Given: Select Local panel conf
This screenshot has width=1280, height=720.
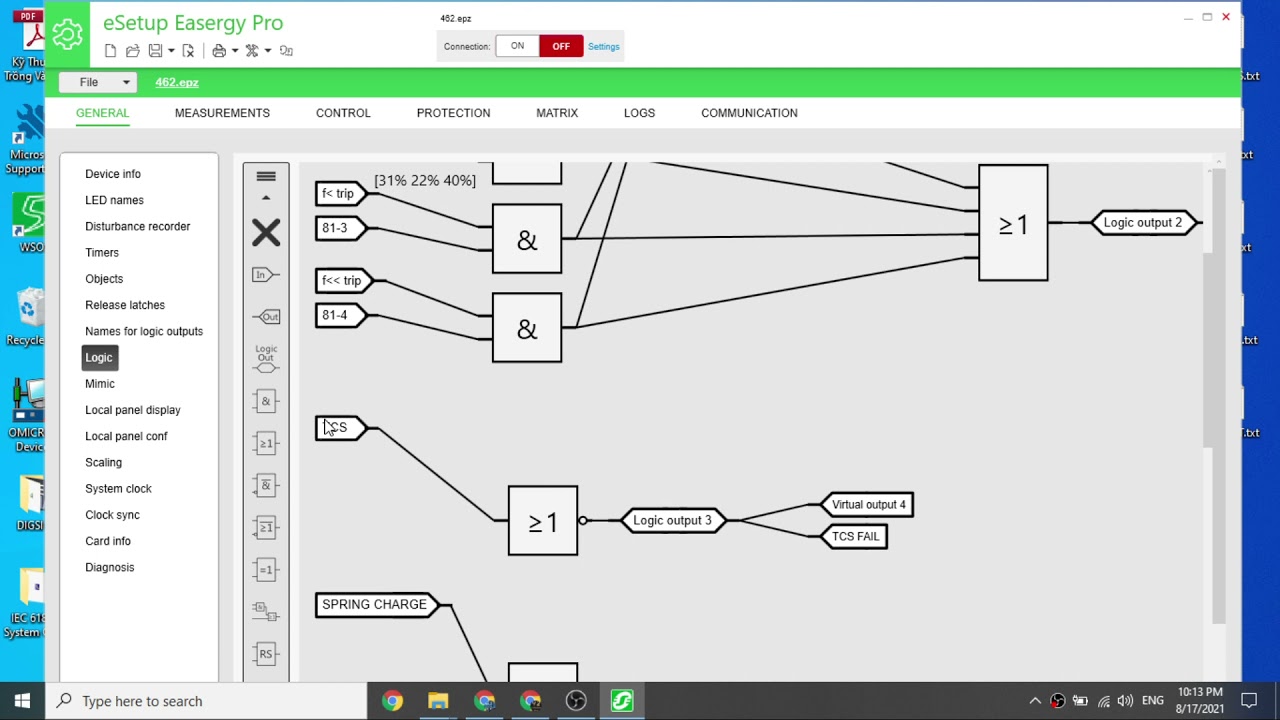Looking at the screenshot, I should click(126, 436).
